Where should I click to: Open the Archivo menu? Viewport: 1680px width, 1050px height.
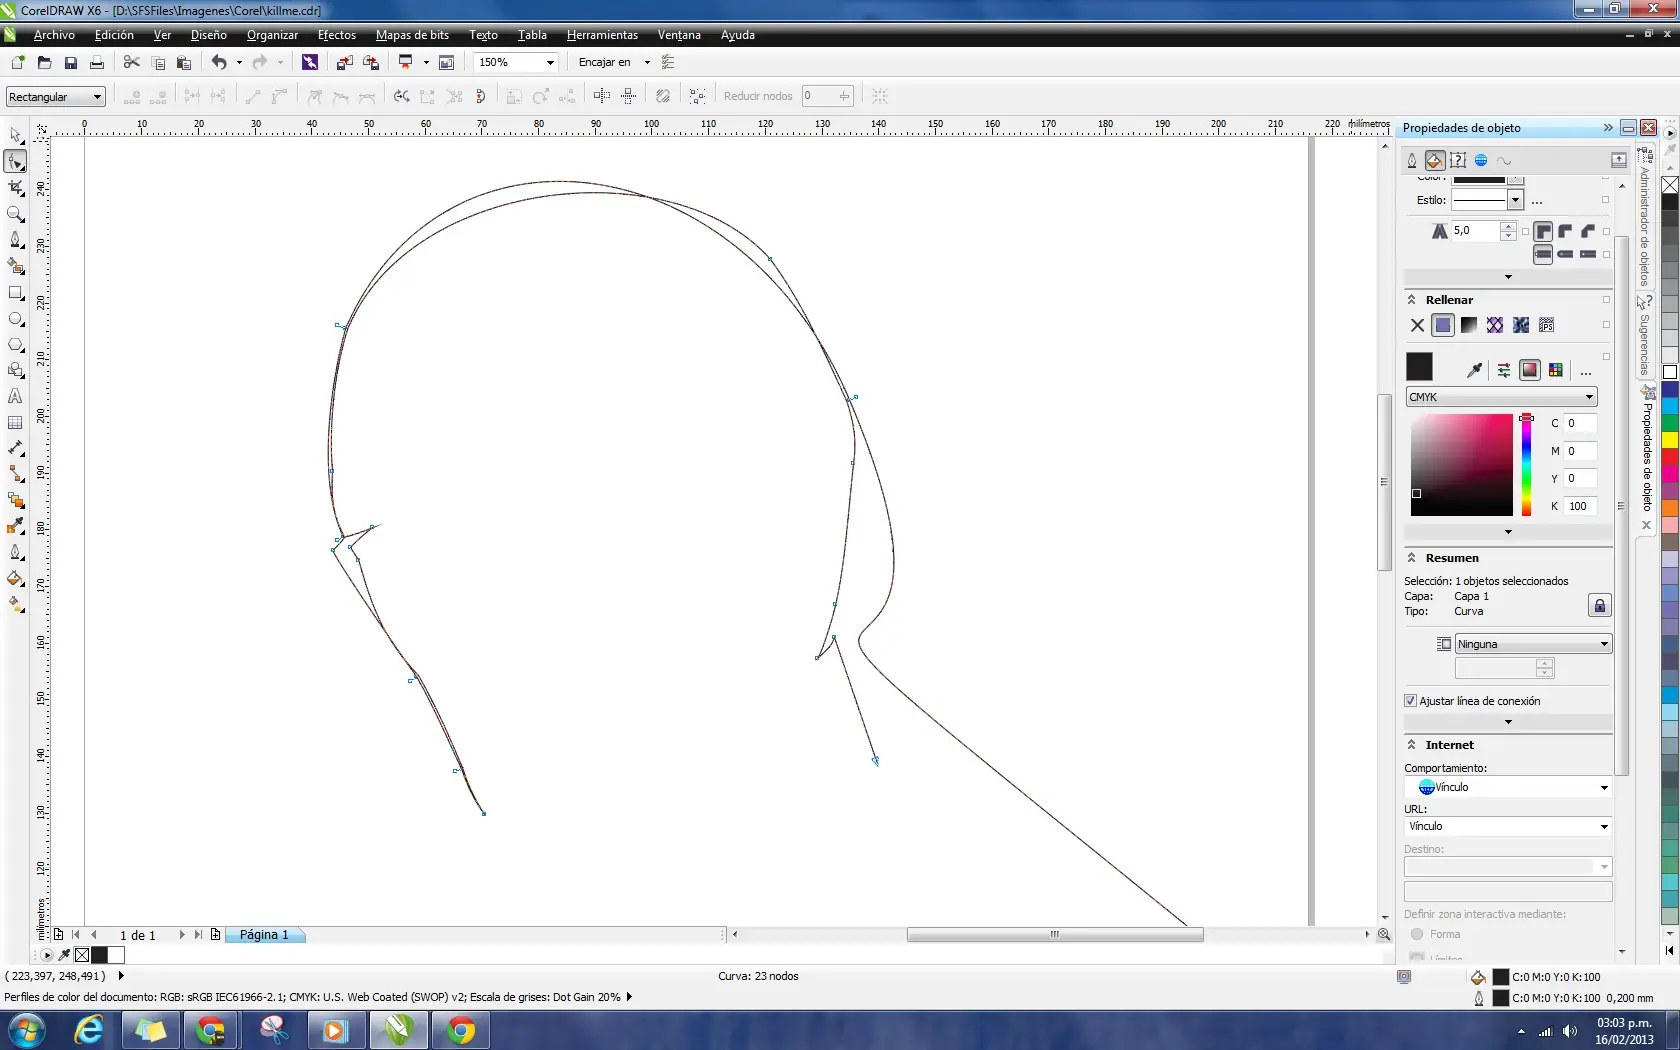pos(54,35)
